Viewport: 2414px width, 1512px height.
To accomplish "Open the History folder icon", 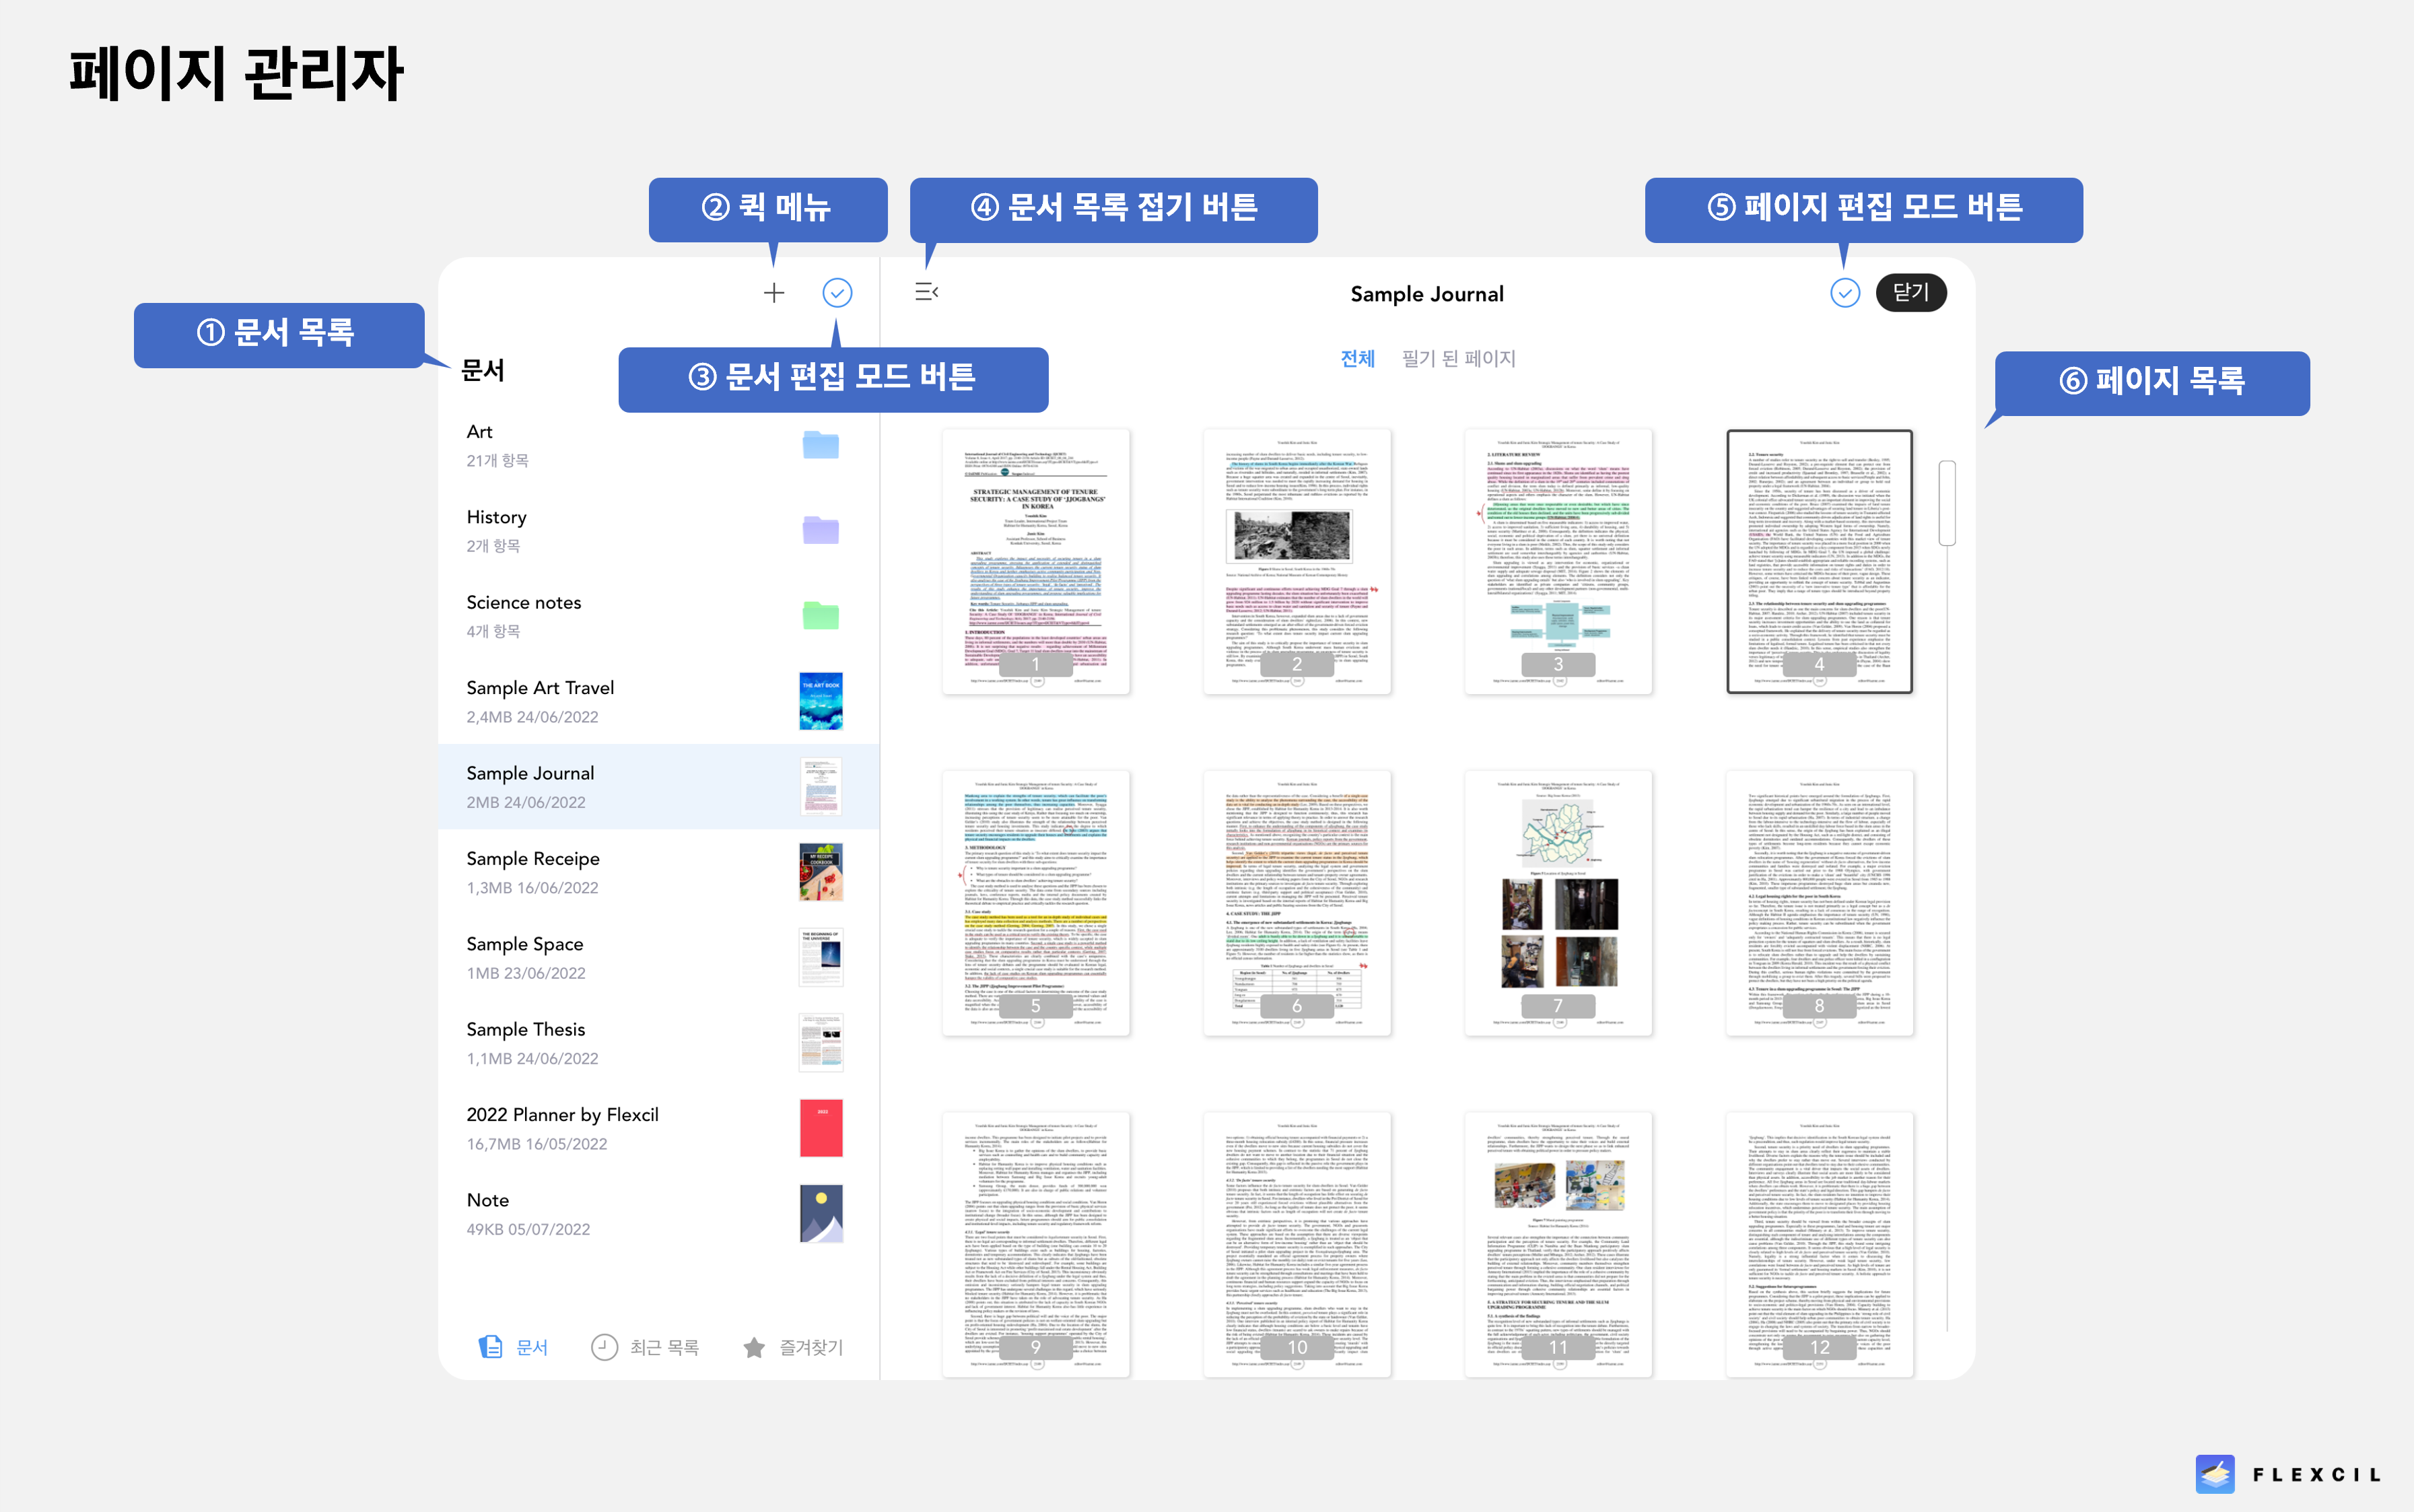I will [x=820, y=529].
